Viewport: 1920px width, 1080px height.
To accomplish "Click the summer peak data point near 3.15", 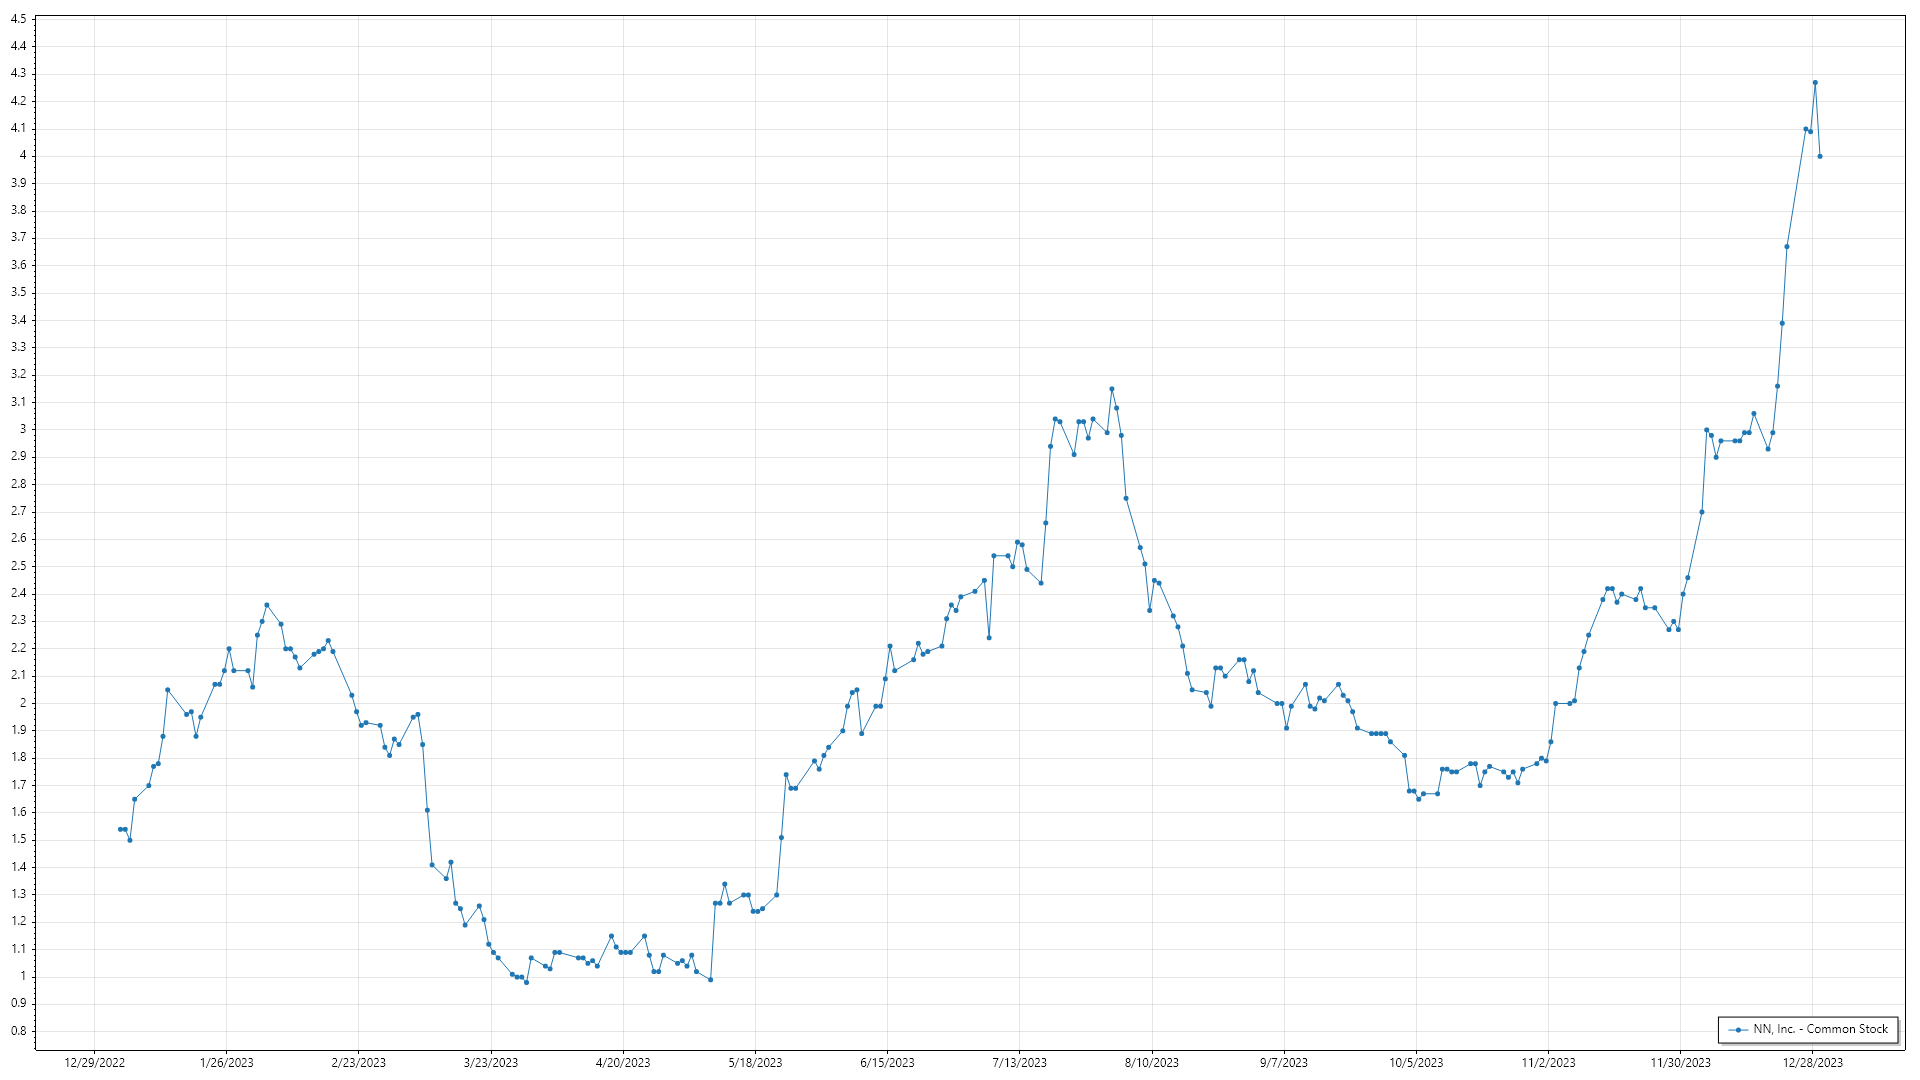I will 1112,389.
